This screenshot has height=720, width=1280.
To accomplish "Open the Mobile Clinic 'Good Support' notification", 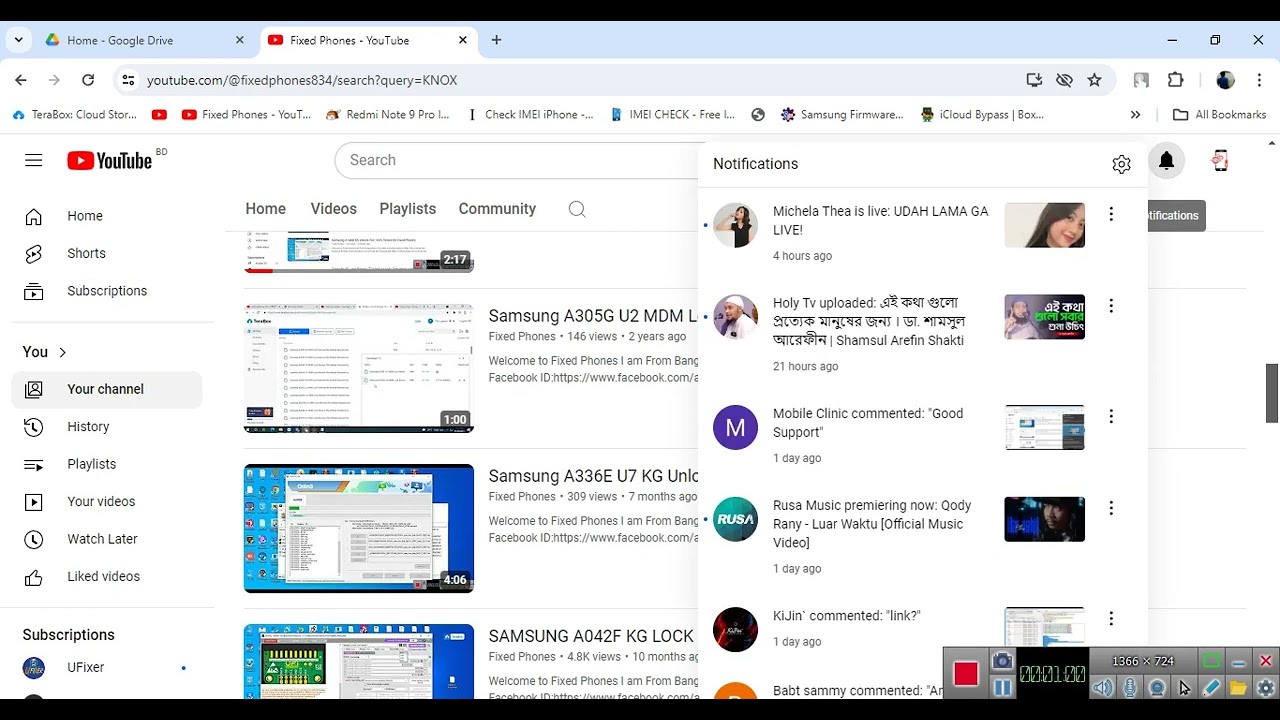I will click(868, 423).
